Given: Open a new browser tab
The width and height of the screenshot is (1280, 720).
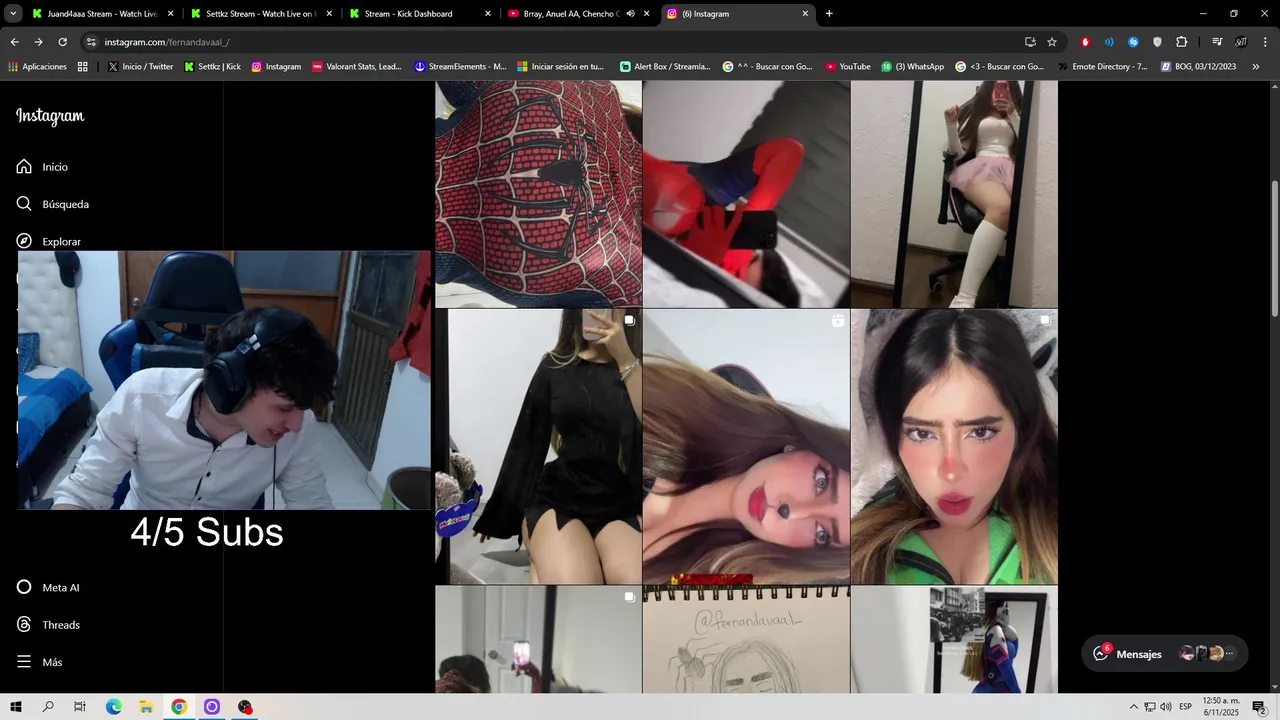Looking at the screenshot, I should (x=829, y=14).
